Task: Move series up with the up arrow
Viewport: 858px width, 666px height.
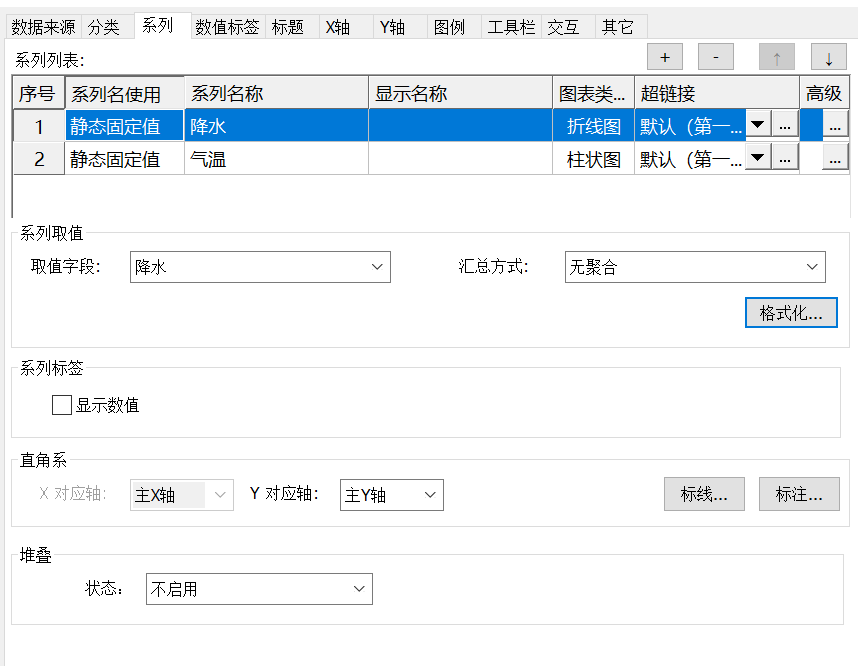Action: (777, 57)
